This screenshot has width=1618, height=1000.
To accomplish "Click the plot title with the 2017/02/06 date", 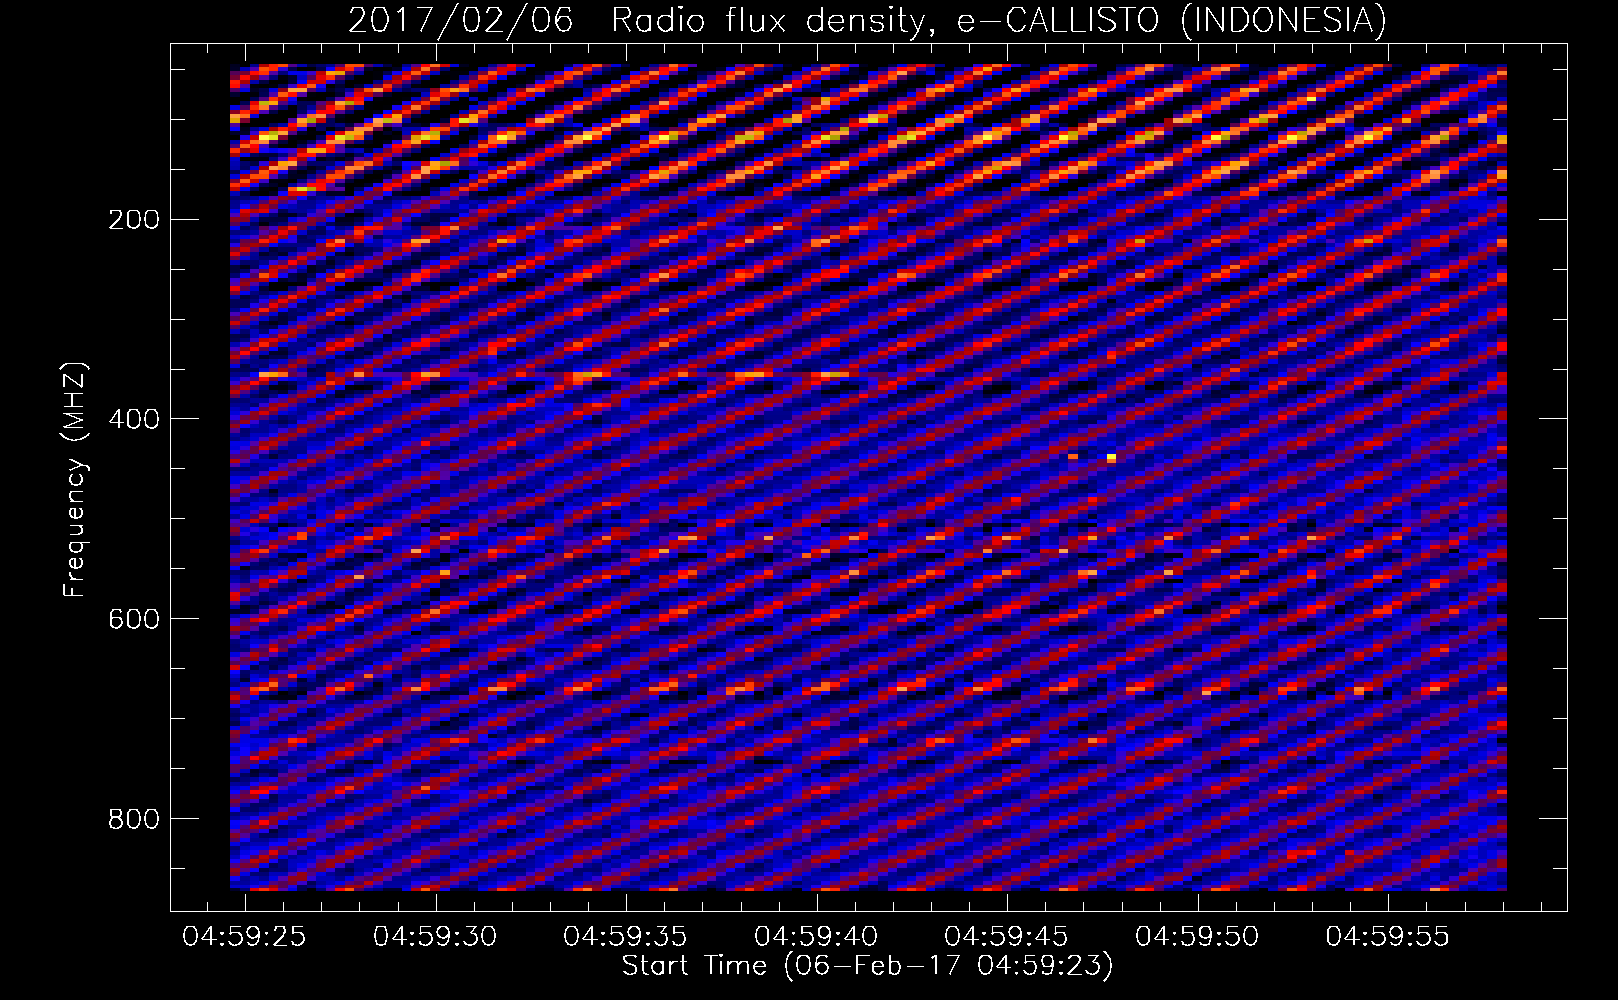I will 867,19.
